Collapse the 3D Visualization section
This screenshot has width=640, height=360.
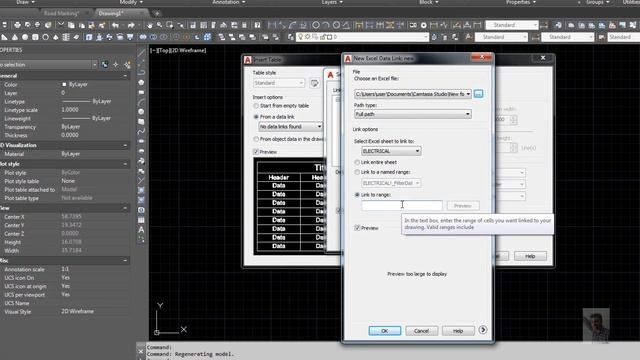click(x=125, y=145)
